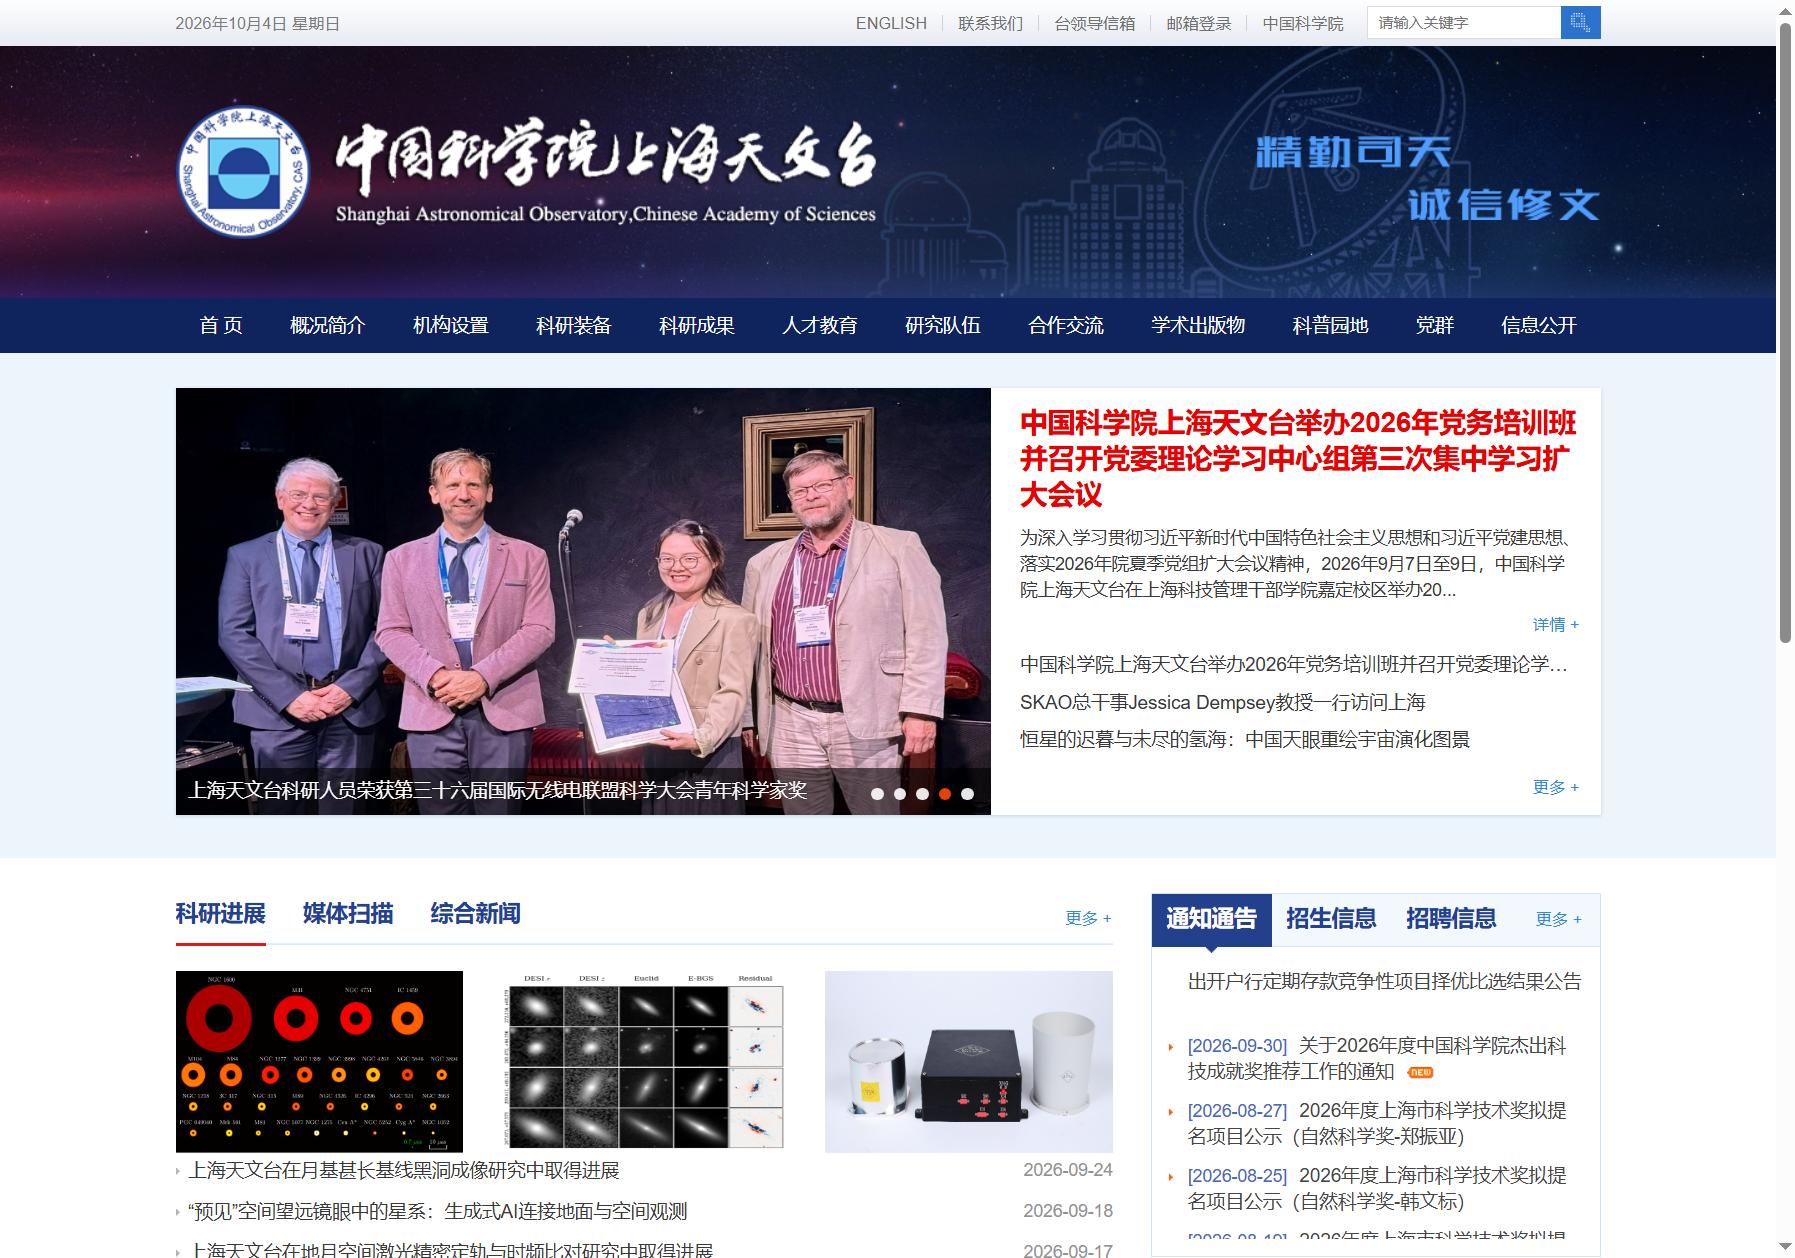Visit the 中国科学院 top link
Image resolution: width=1795 pixels, height=1258 pixels.
(x=1302, y=23)
